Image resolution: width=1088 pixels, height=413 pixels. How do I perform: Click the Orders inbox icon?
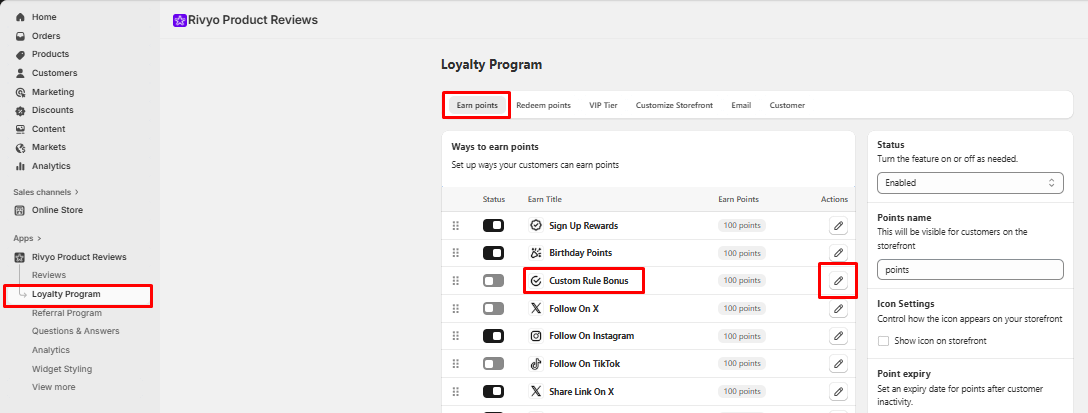click(20, 36)
